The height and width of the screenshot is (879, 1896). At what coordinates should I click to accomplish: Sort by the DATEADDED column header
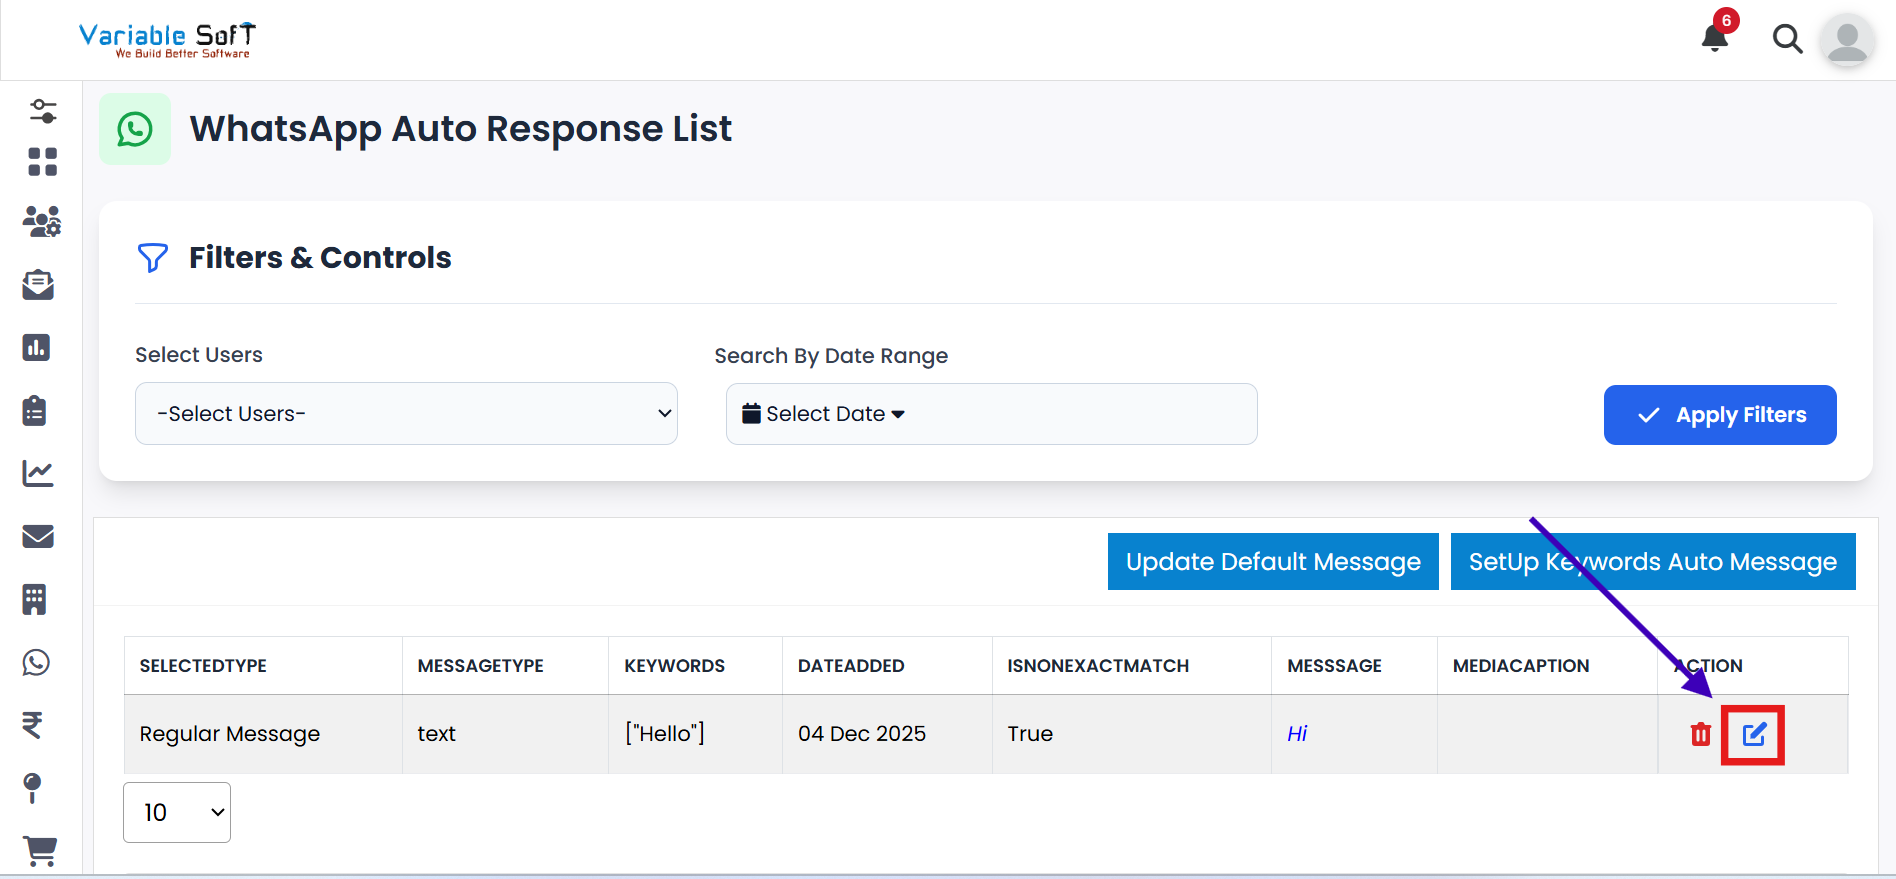(851, 666)
